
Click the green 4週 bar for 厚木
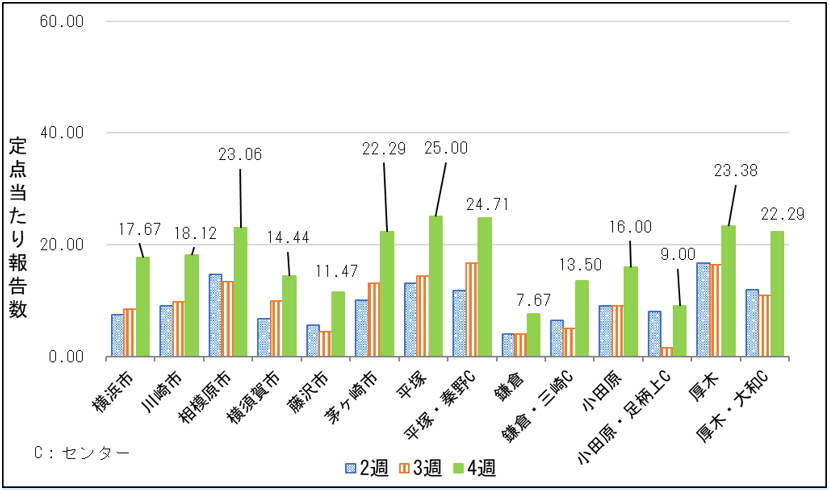728,290
